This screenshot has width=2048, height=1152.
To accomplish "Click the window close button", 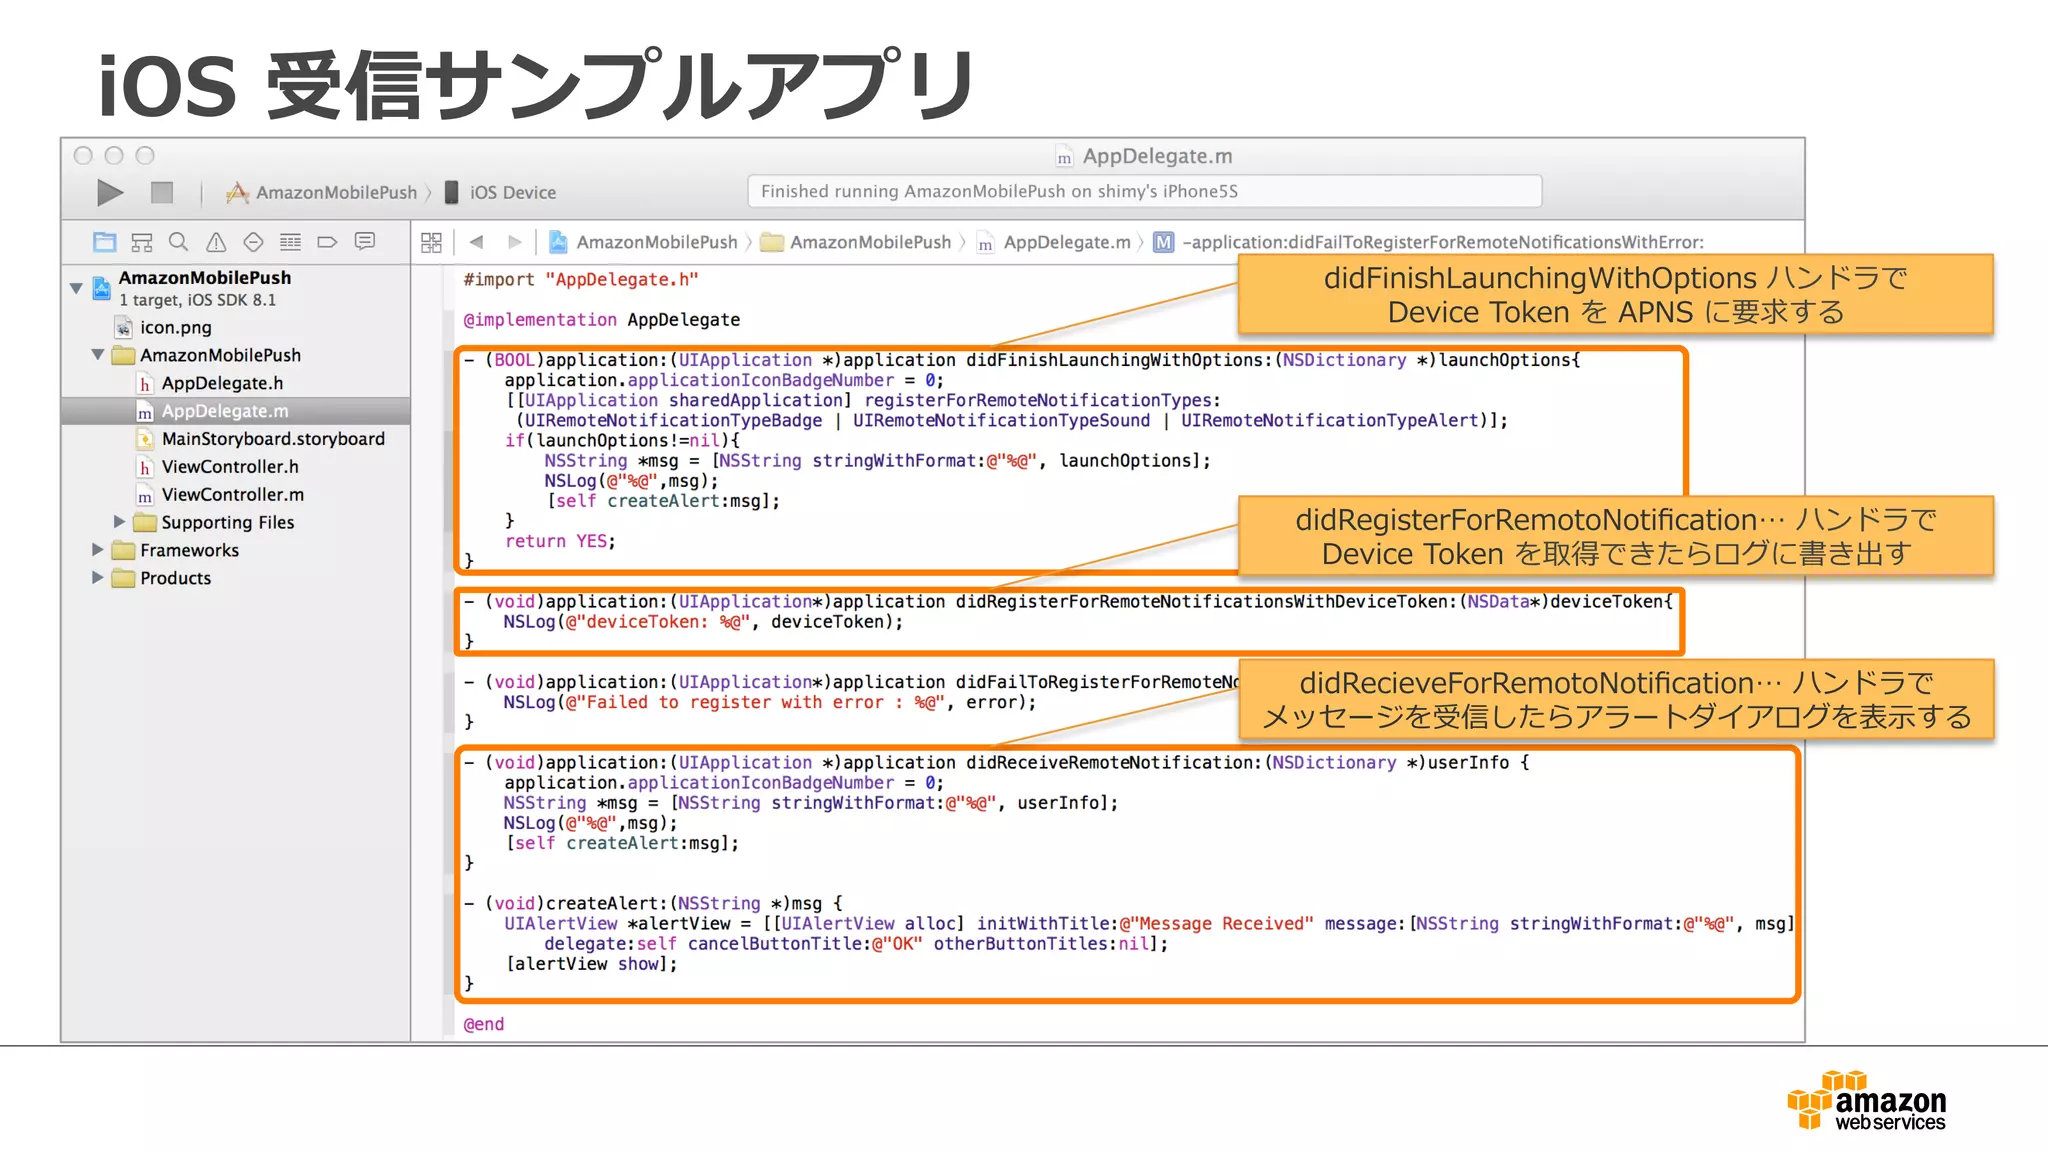I will [x=84, y=156].
